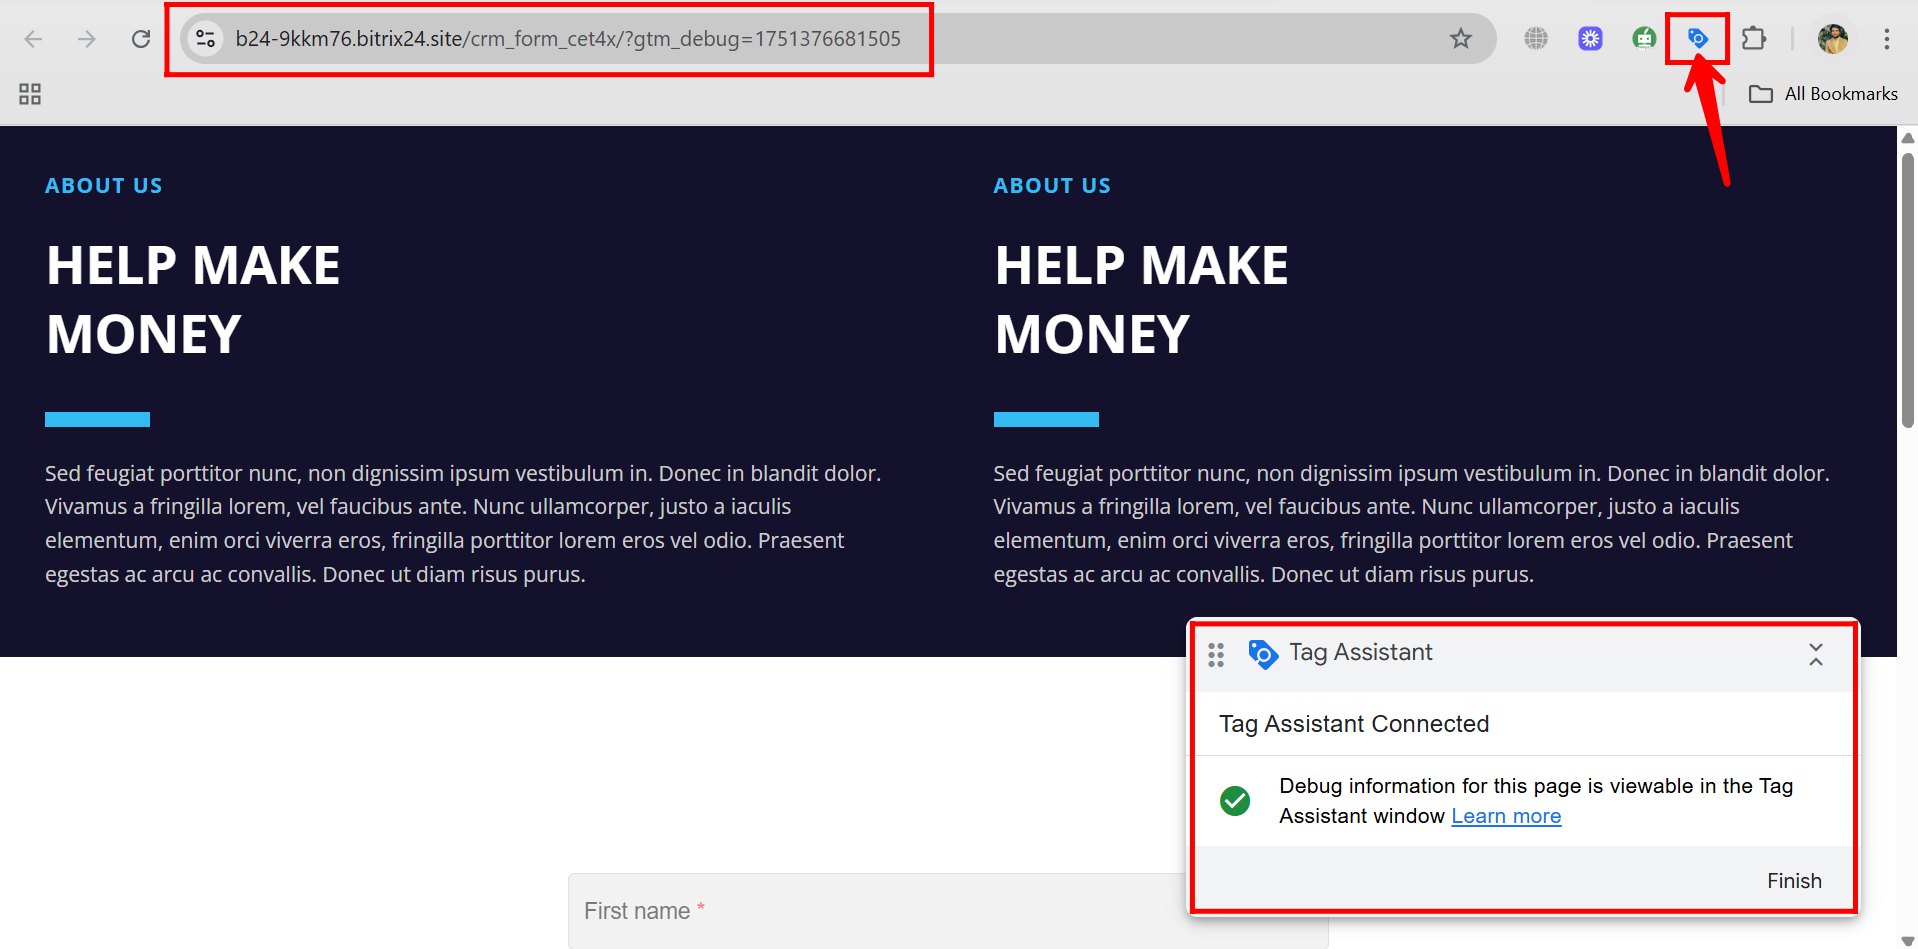Click the Tag Assistant Connected text
The image size is (1918, 949).
click(1354, 724)
